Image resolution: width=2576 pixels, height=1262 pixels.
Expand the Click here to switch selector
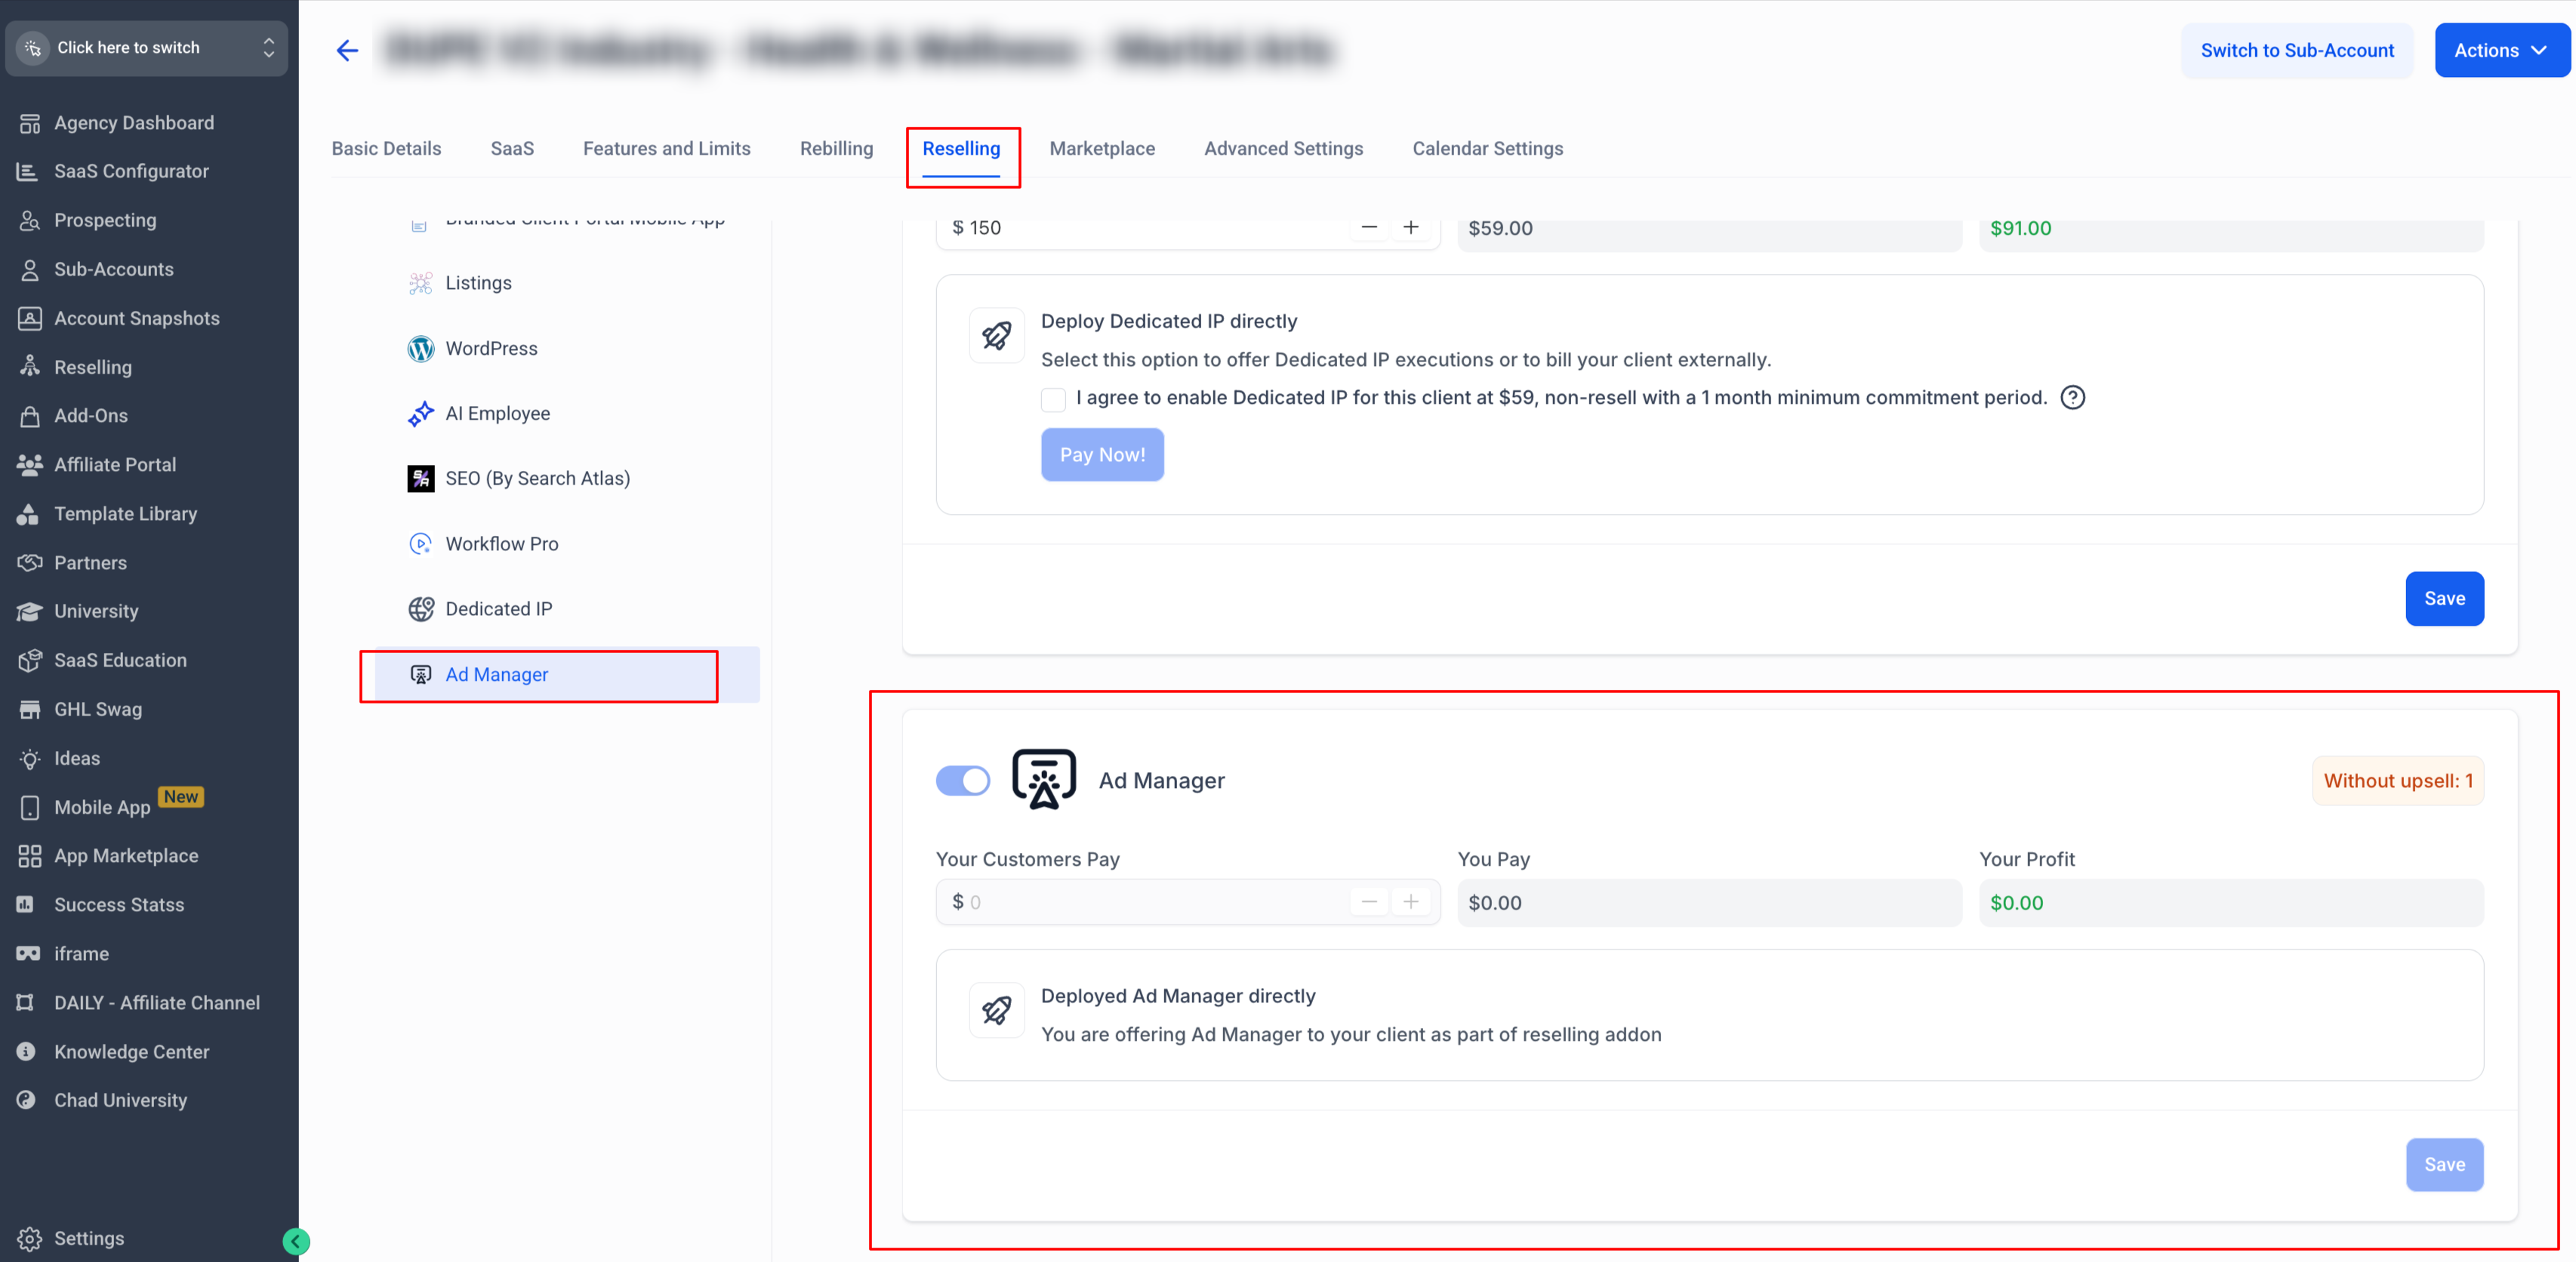pyautogui.click(x=146, y=48)
